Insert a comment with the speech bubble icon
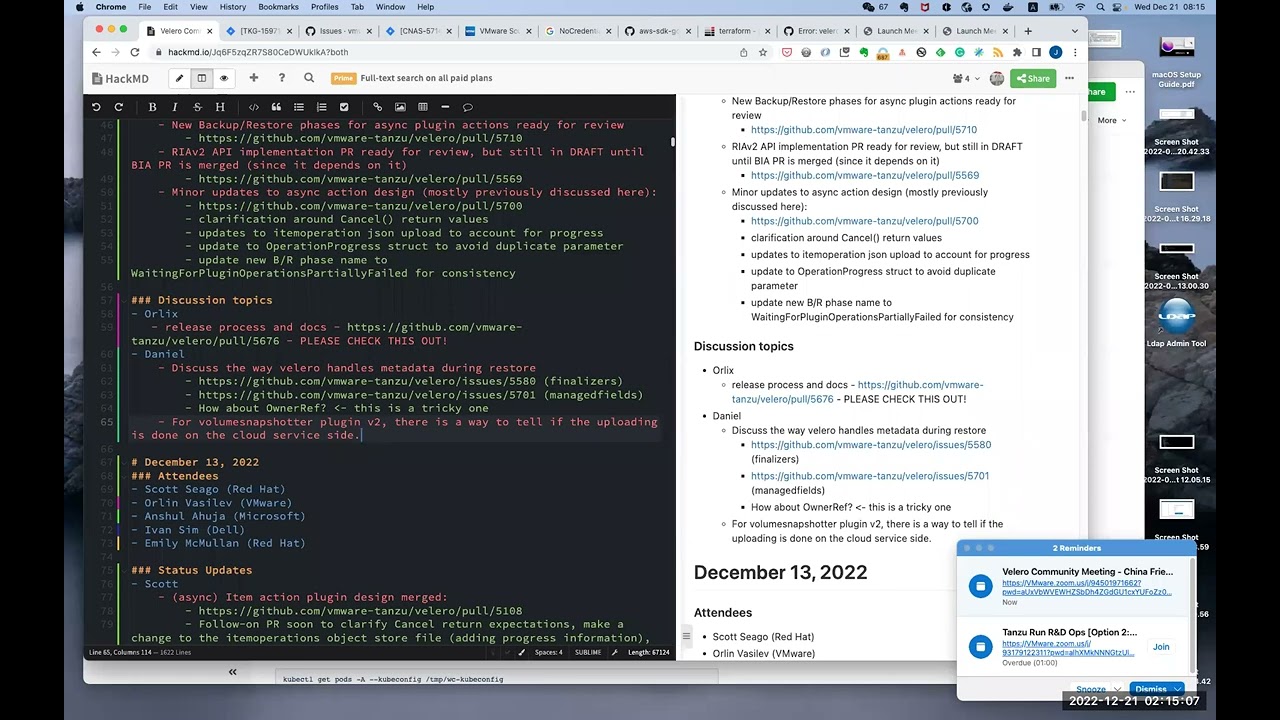The image size is (1280, 720). click(x=468, y=107)
